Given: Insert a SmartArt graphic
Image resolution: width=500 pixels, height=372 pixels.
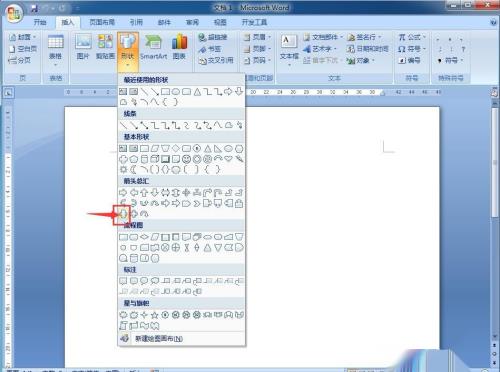Looking at the screenshot, I should click(153, 47).
